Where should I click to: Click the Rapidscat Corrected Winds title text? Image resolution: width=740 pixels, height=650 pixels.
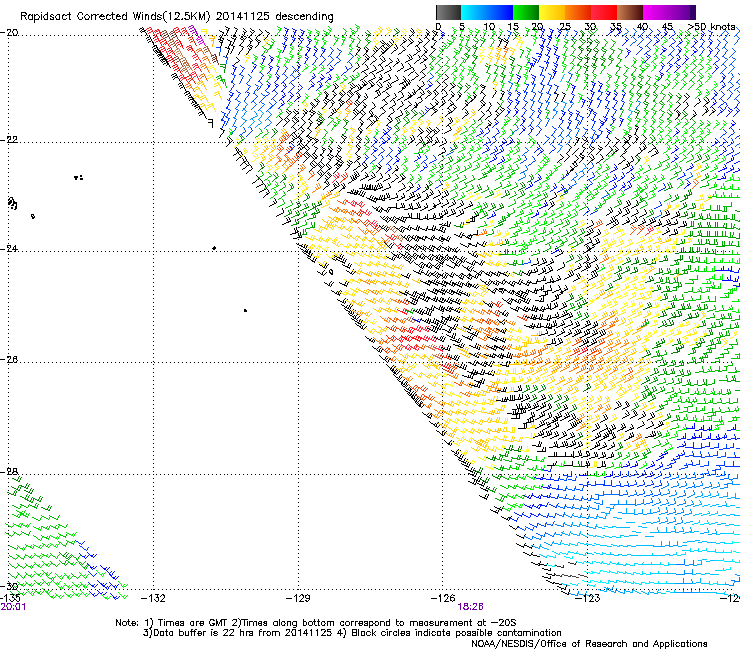tap(177, 17)
